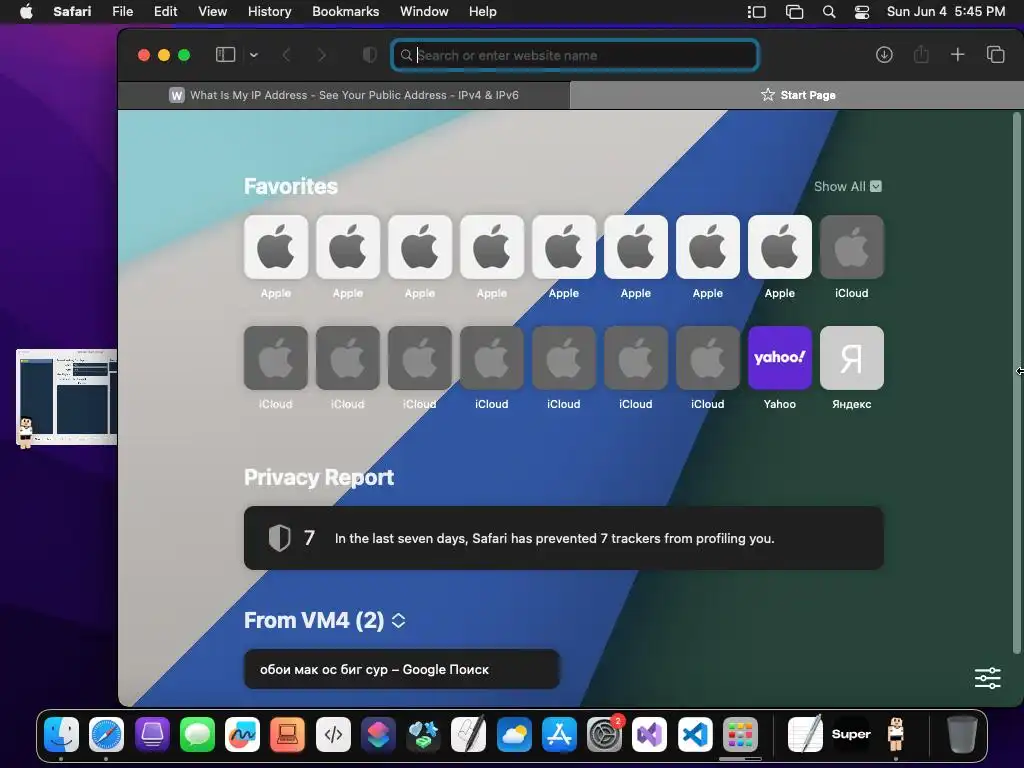Open the code brackets app in Dock
Viewport: 1024px width, 768px height.
coord(333,735)
